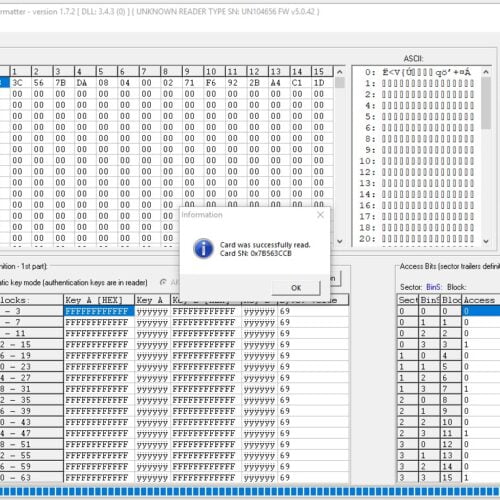Select ASCII row 20 in the ASCII list
This screenshot has width=500, height=500.
(417, 239)
